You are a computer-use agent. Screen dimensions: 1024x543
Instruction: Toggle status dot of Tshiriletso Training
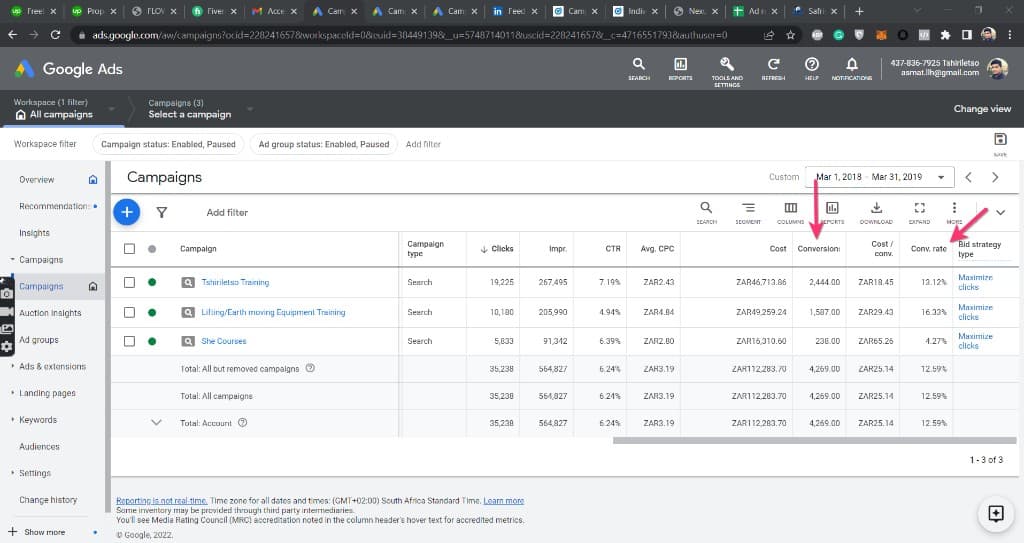coord(152,282)
